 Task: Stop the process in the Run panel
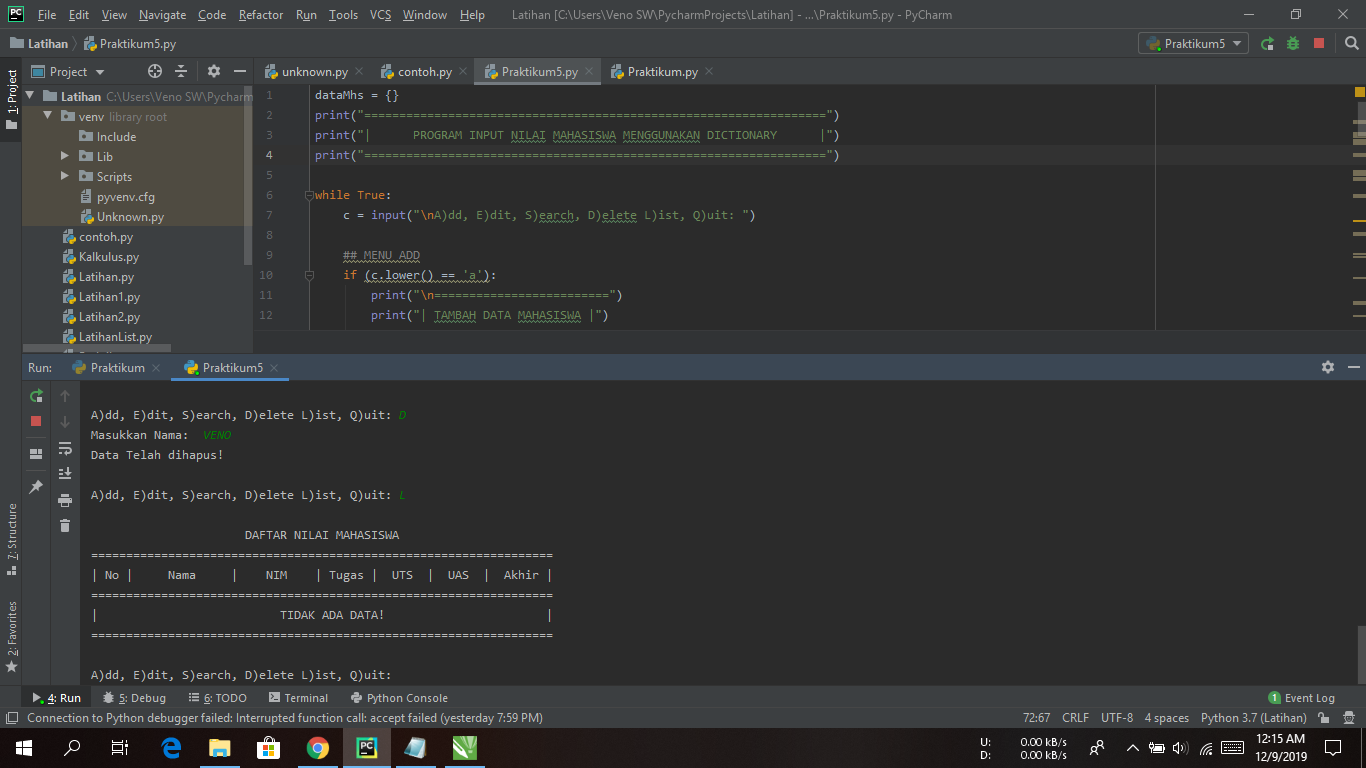pos(36,421)
